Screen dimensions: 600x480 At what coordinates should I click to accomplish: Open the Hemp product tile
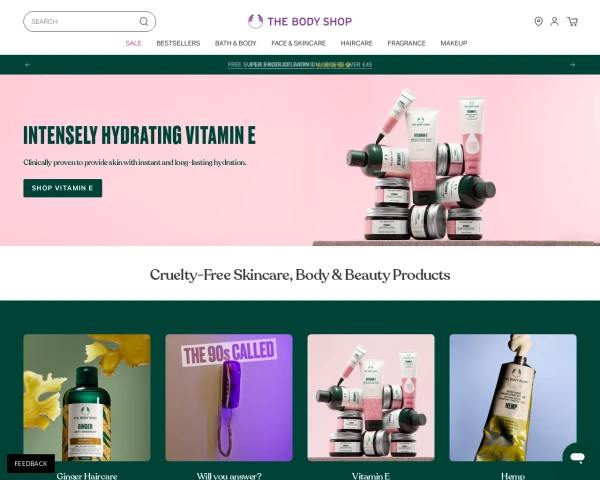(513, 398)
